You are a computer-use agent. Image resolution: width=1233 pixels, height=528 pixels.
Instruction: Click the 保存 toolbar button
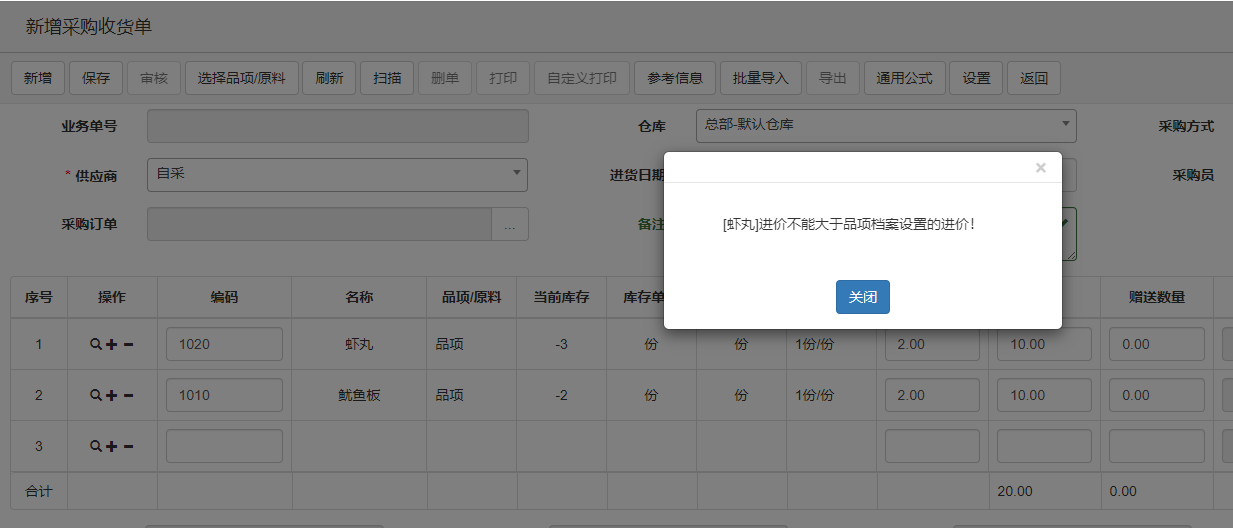pos(96,78)
